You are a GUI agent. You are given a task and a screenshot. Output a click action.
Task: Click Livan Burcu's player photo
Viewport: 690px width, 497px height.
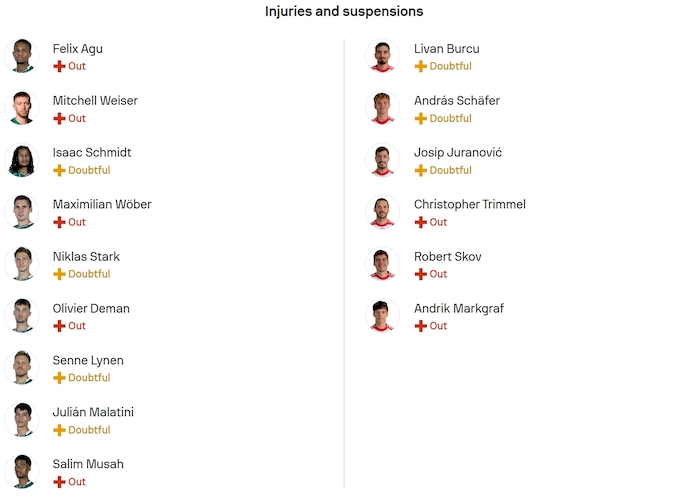(382, 56)
